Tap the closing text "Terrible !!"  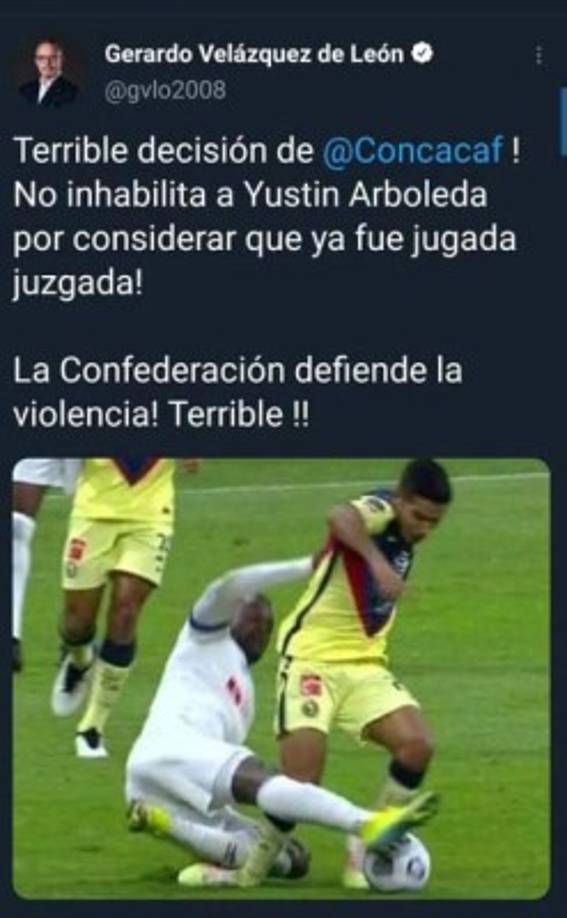click(x=238, y=415)
